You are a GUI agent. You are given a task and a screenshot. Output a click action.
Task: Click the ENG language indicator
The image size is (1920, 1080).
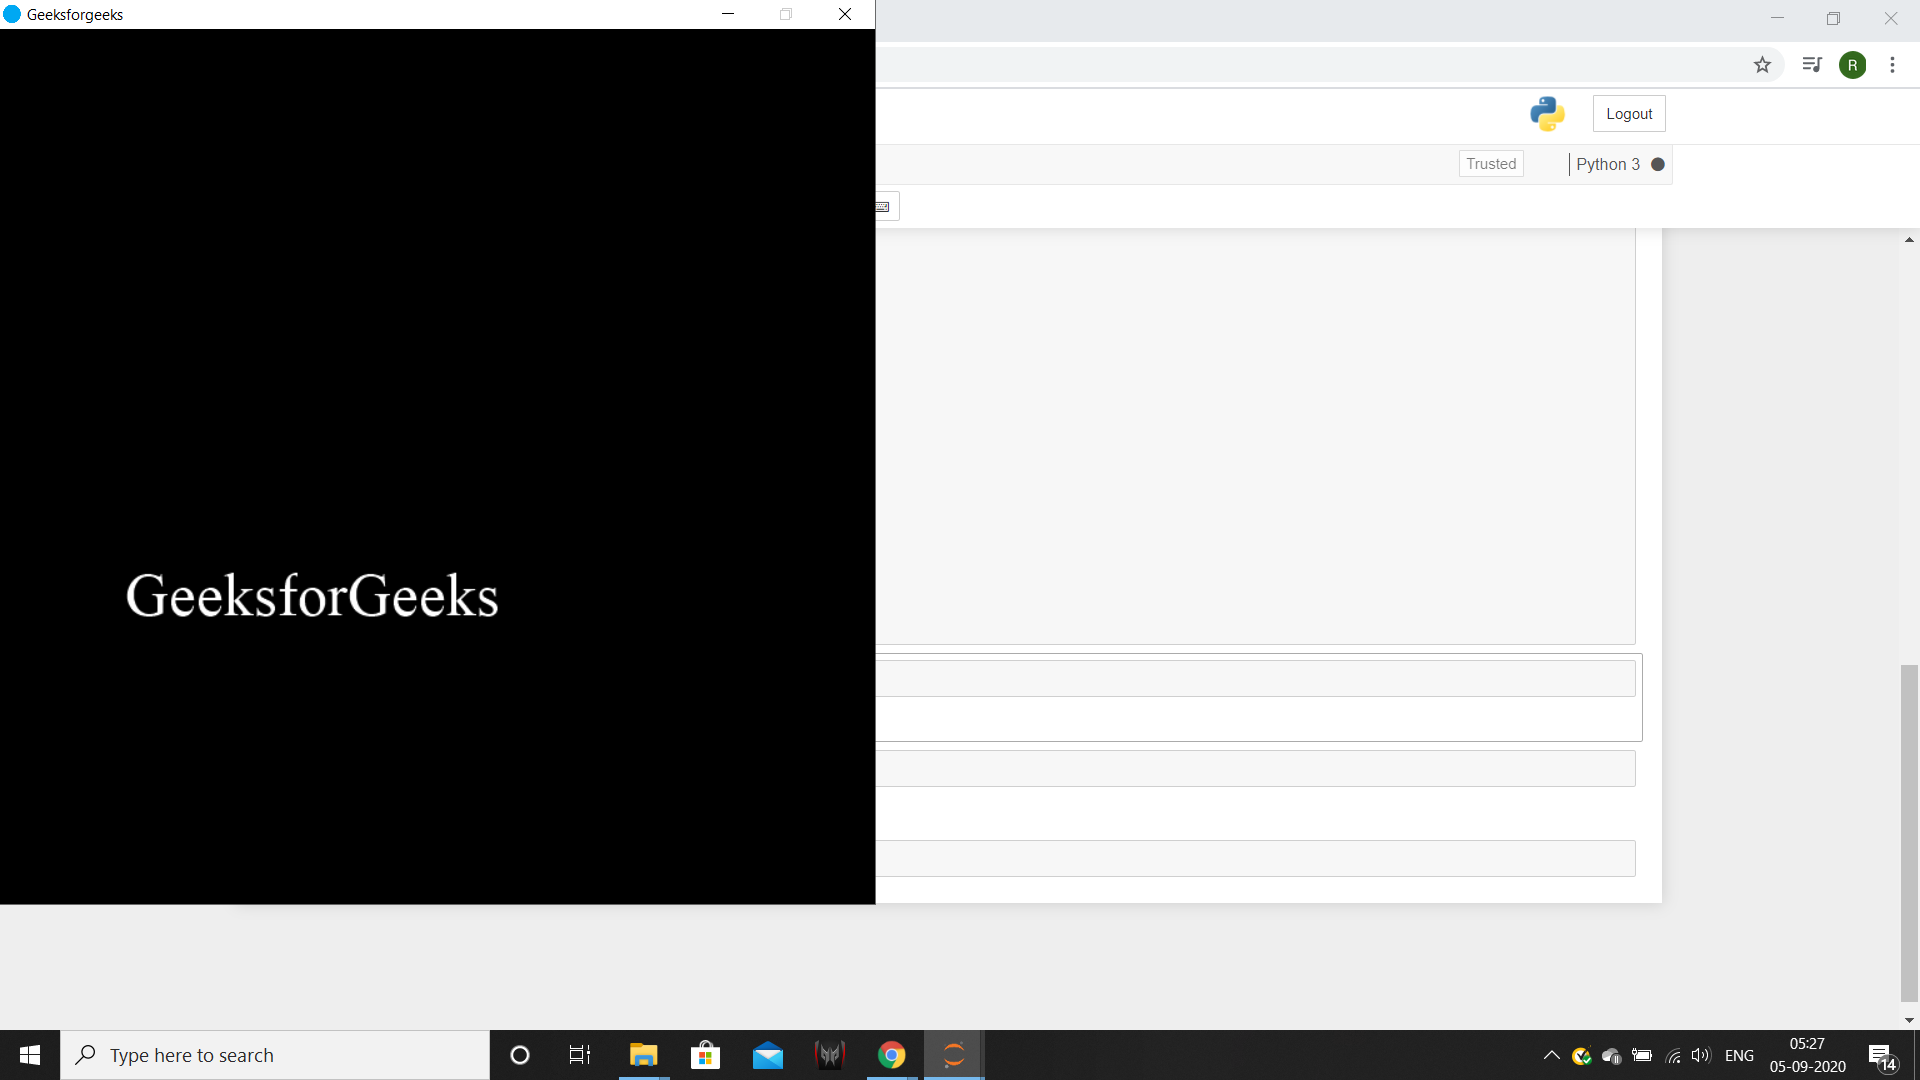coord(1739,1055)
